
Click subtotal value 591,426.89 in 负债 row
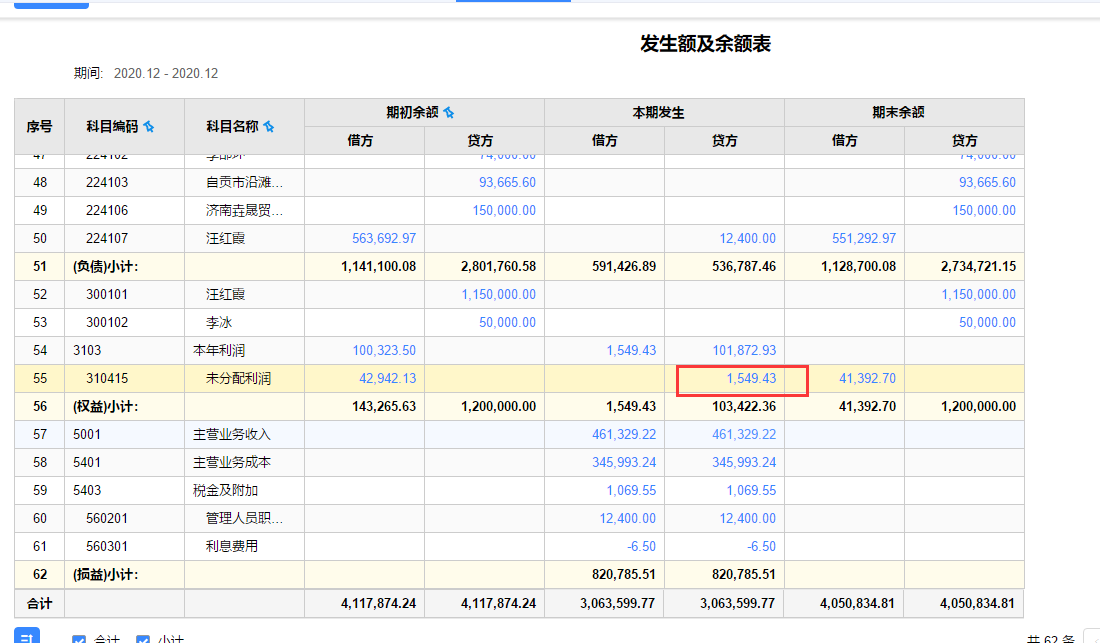tap(624, 266)
